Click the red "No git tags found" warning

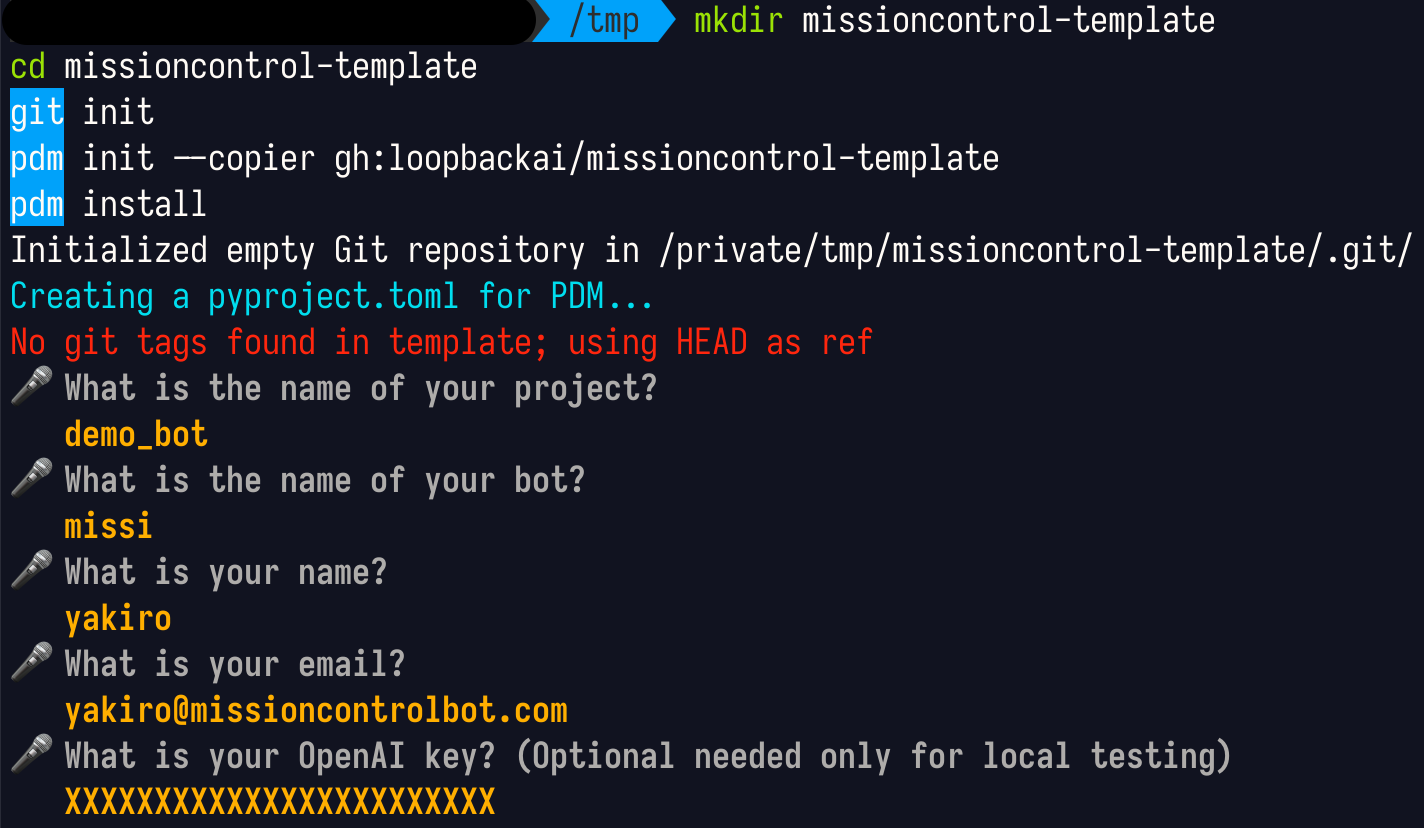442,343
